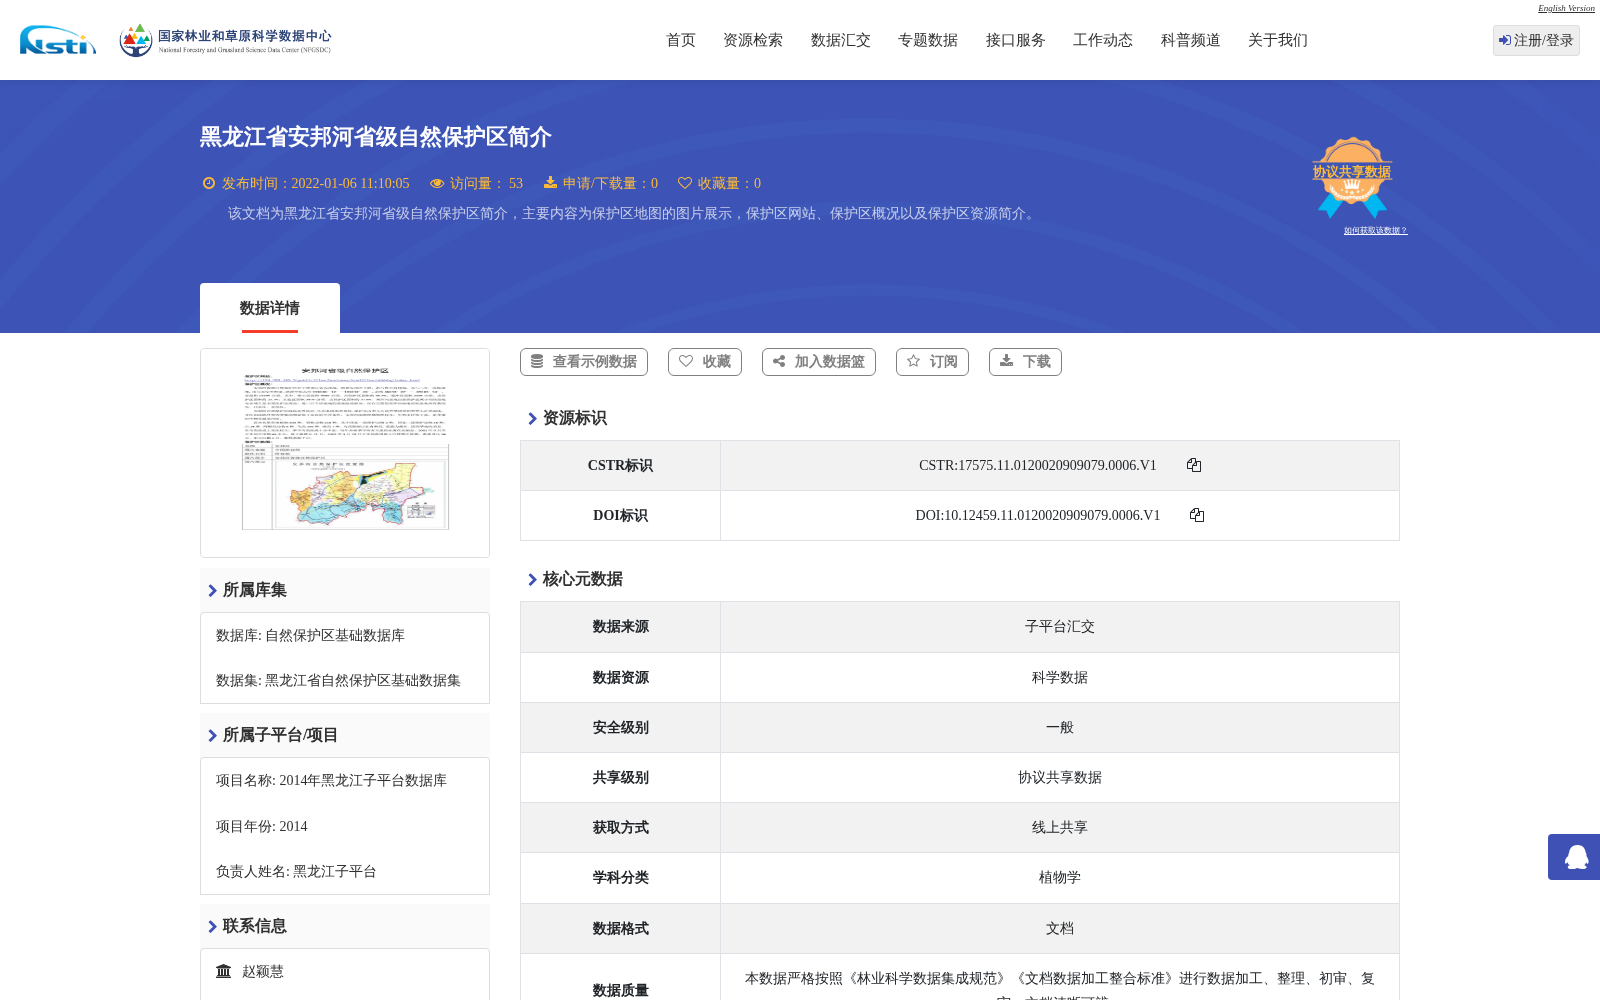Click 数据集: 黑龙江省自然保护区基础数据集 text
Viewport: 1600px width, 1000px height.
pyautogui.click(x=338, y=681)
